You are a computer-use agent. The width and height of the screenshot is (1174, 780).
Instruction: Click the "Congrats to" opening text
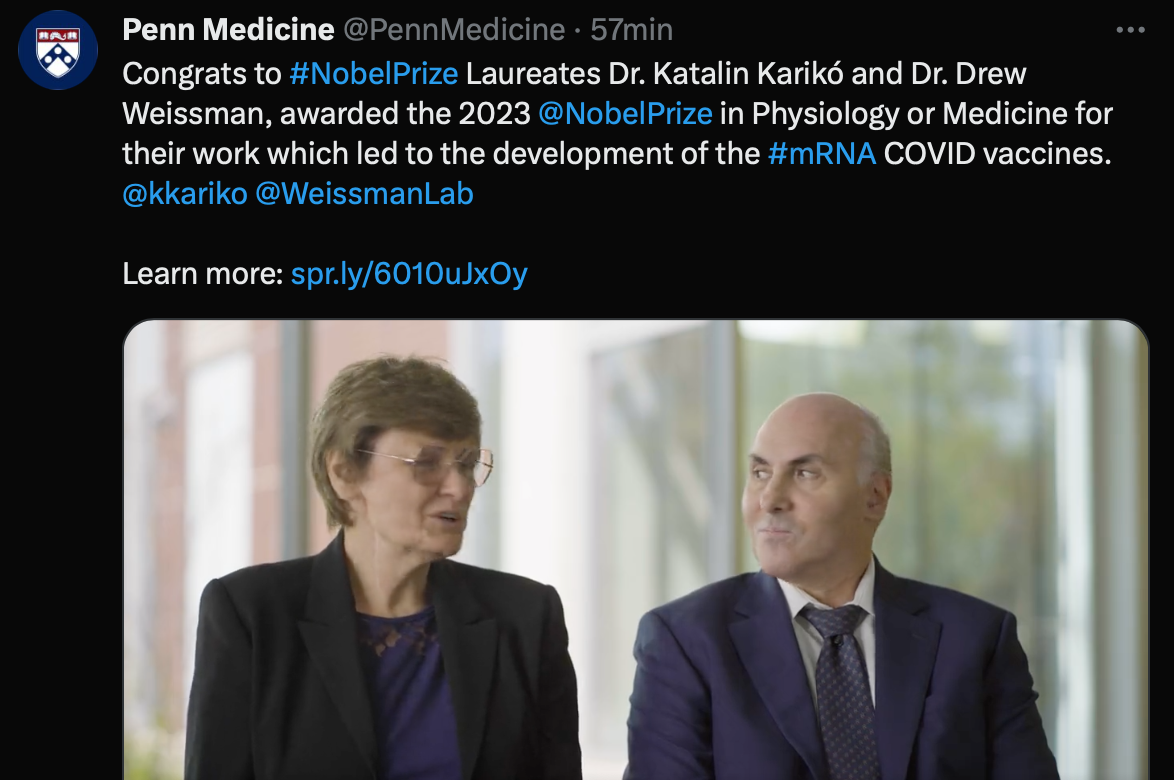(202, 74)
